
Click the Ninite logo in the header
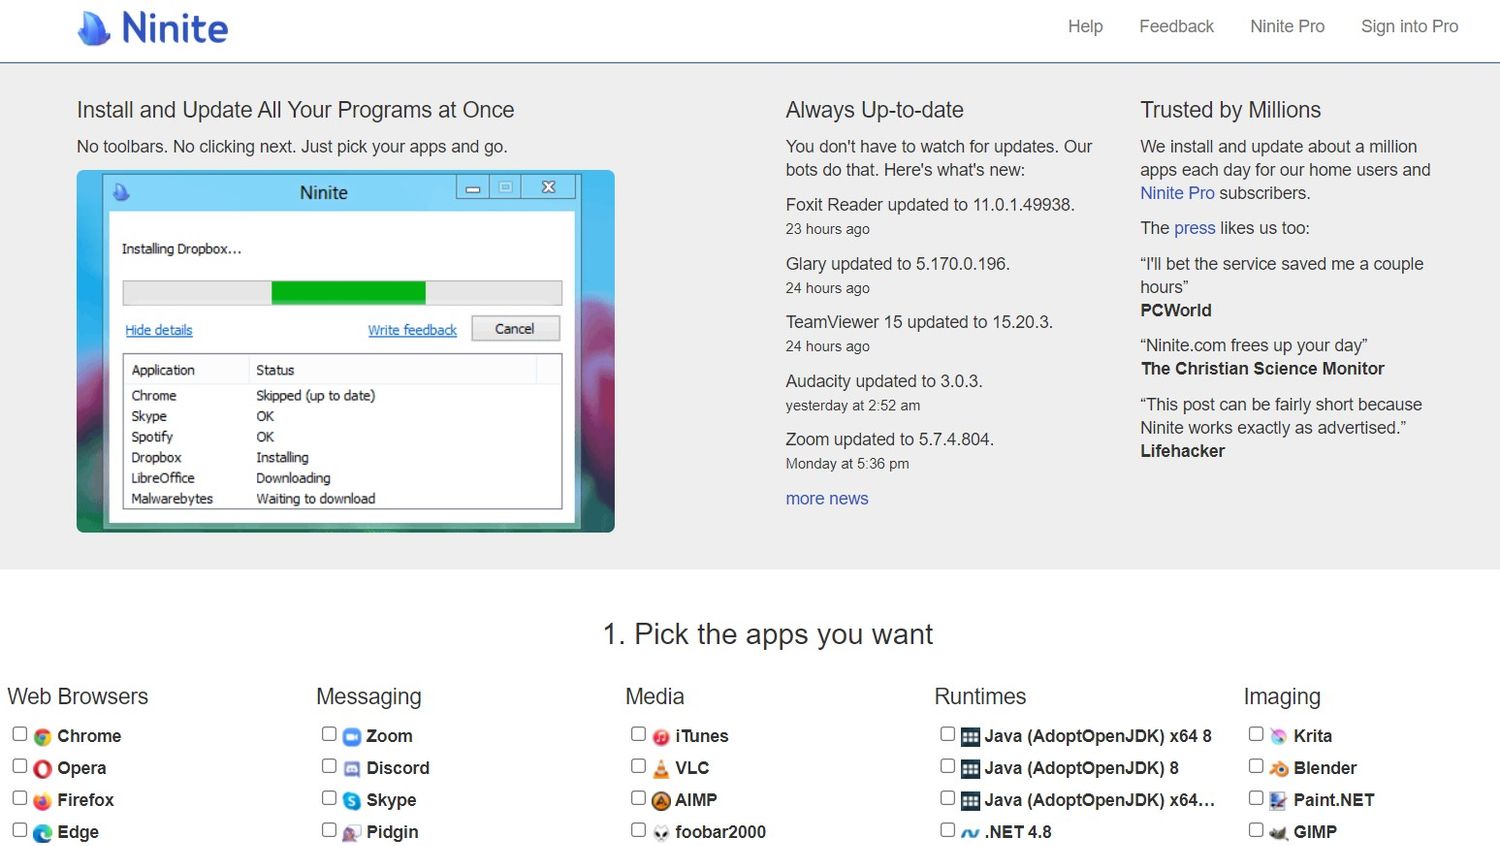tap(153, 28)
